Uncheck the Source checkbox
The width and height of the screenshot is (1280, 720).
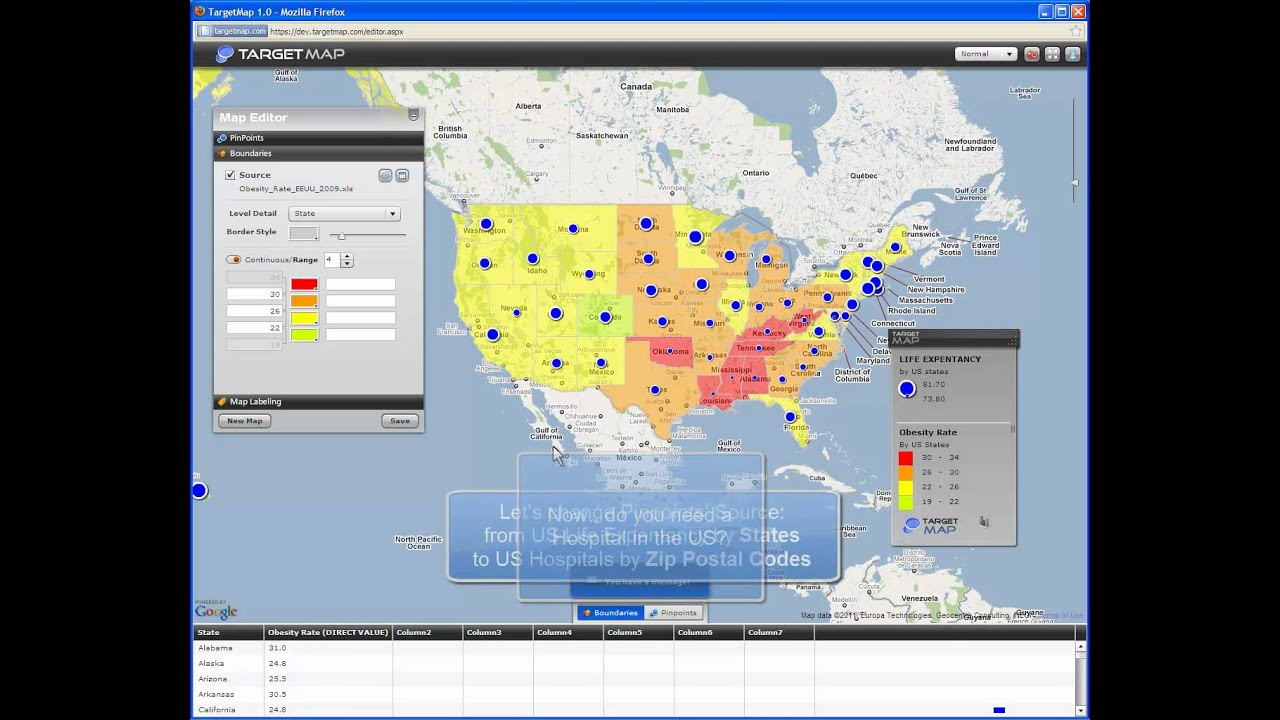click(230, 175)
